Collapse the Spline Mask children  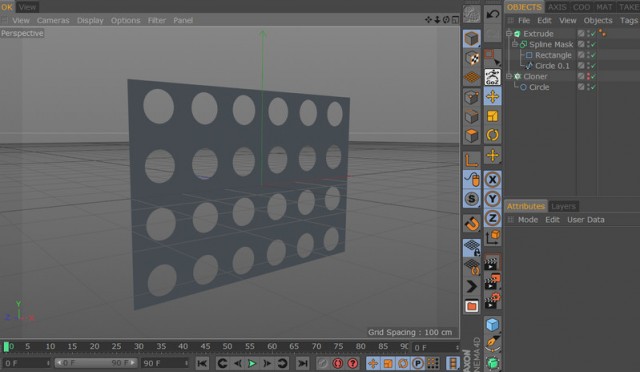[x=515, y=44]
